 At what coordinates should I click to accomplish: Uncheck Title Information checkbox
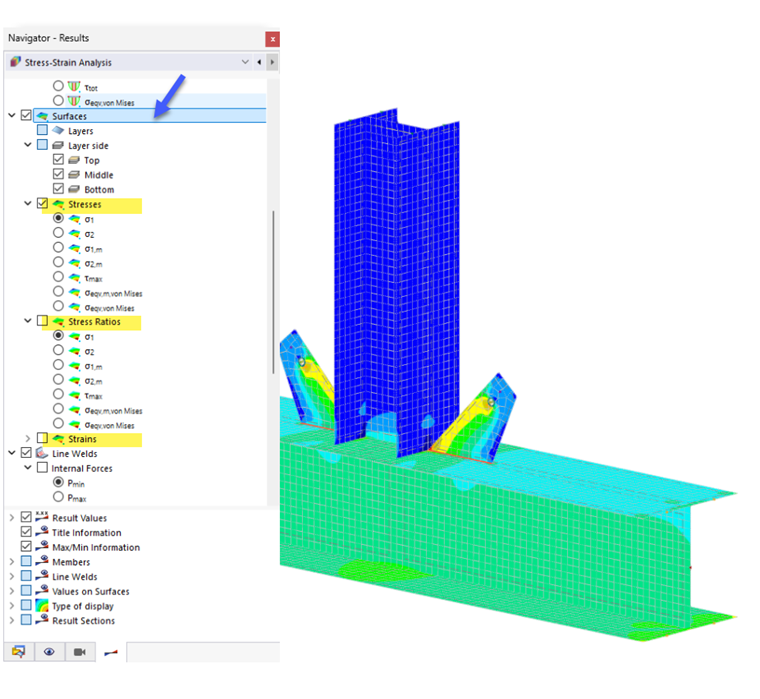(x=26, y=532)
